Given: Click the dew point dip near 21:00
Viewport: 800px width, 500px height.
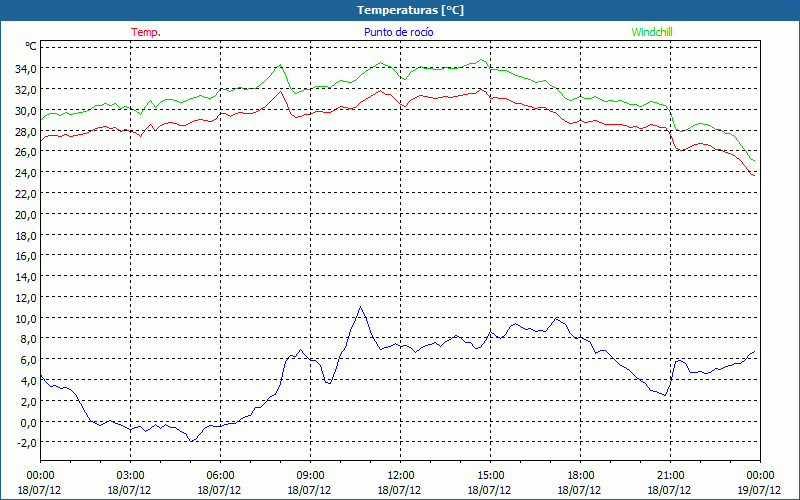Looking at the screenshot, I should tap(665, 395).
